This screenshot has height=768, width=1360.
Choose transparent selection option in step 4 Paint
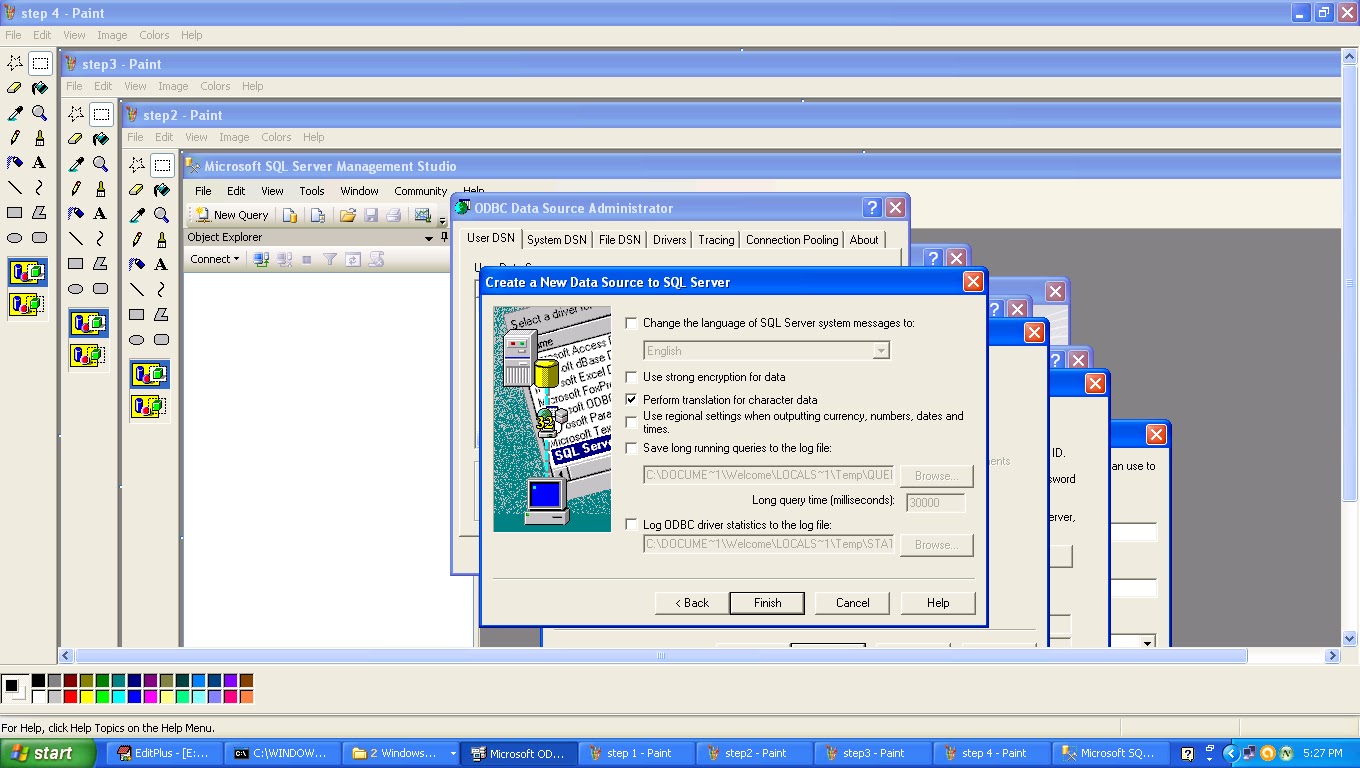coord(27,303)
